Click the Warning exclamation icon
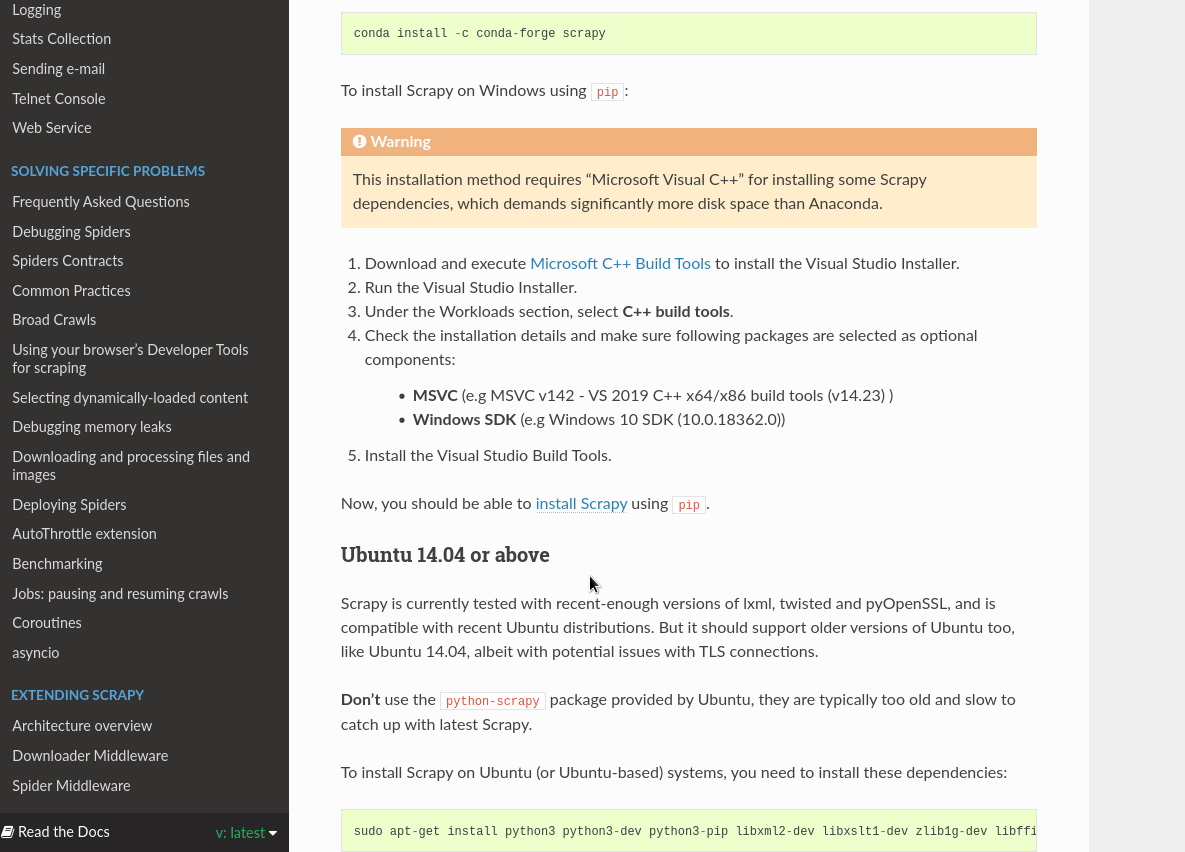Viewport: 1185px width, 852px height. 360,141
